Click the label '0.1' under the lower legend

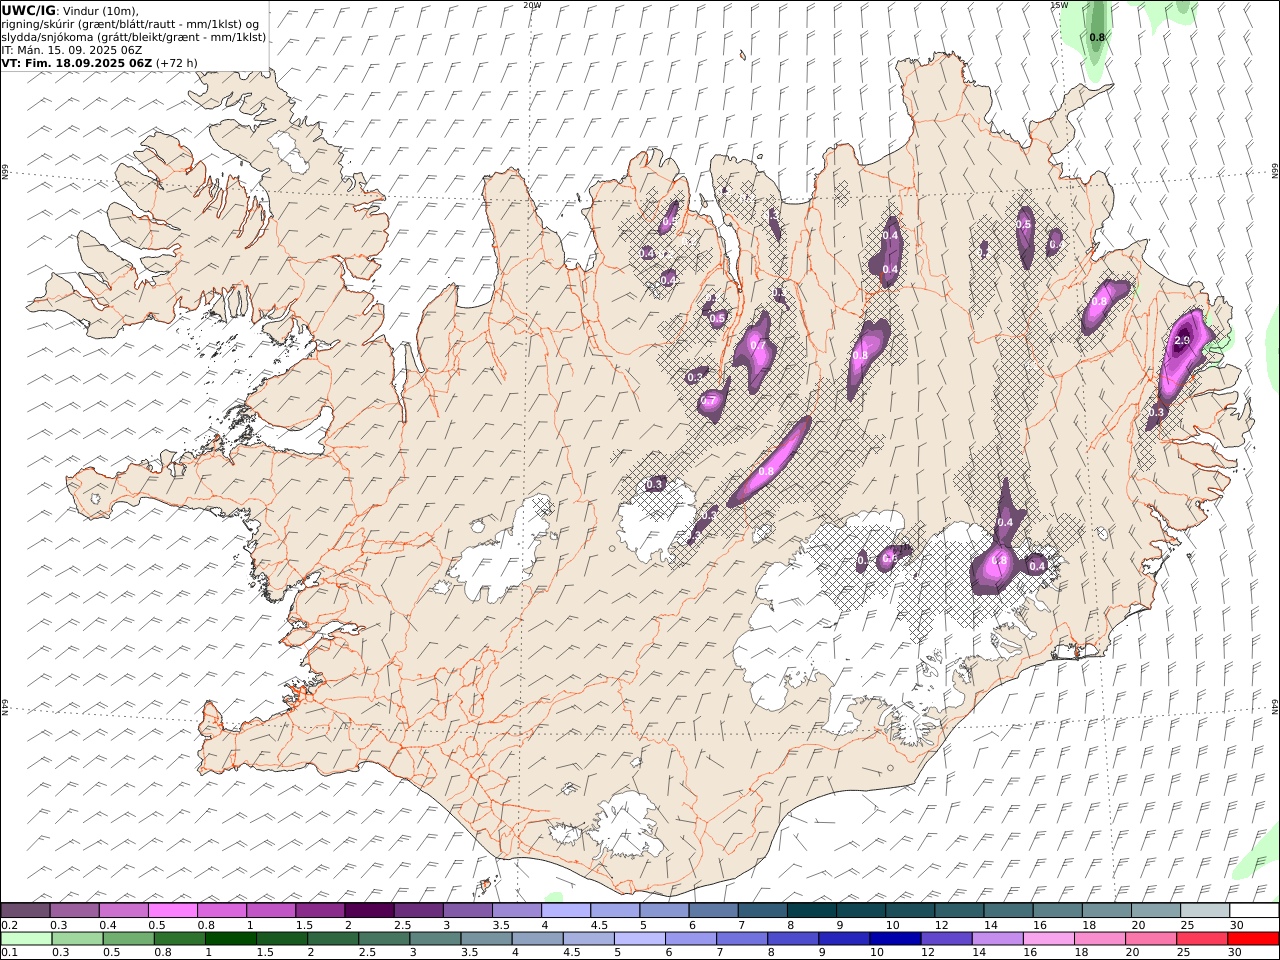(9, 953)
